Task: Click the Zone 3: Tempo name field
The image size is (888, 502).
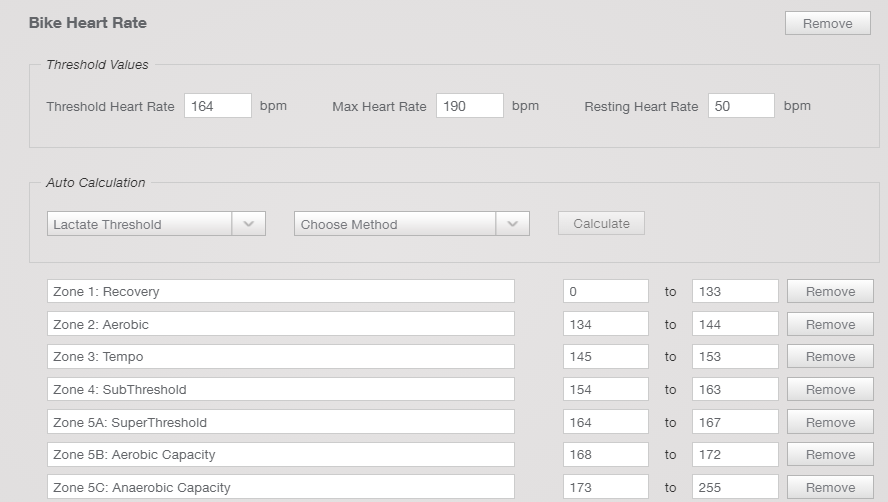Action: tap(280, 357)
